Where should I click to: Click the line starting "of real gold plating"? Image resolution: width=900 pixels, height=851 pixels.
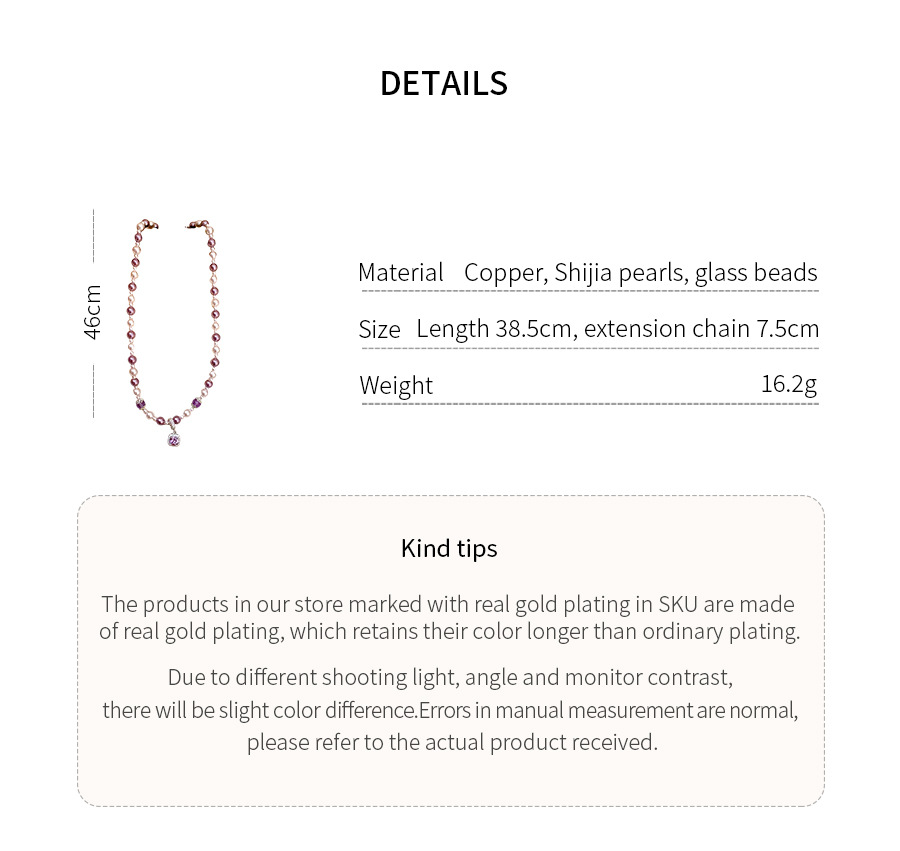(449, 631)
